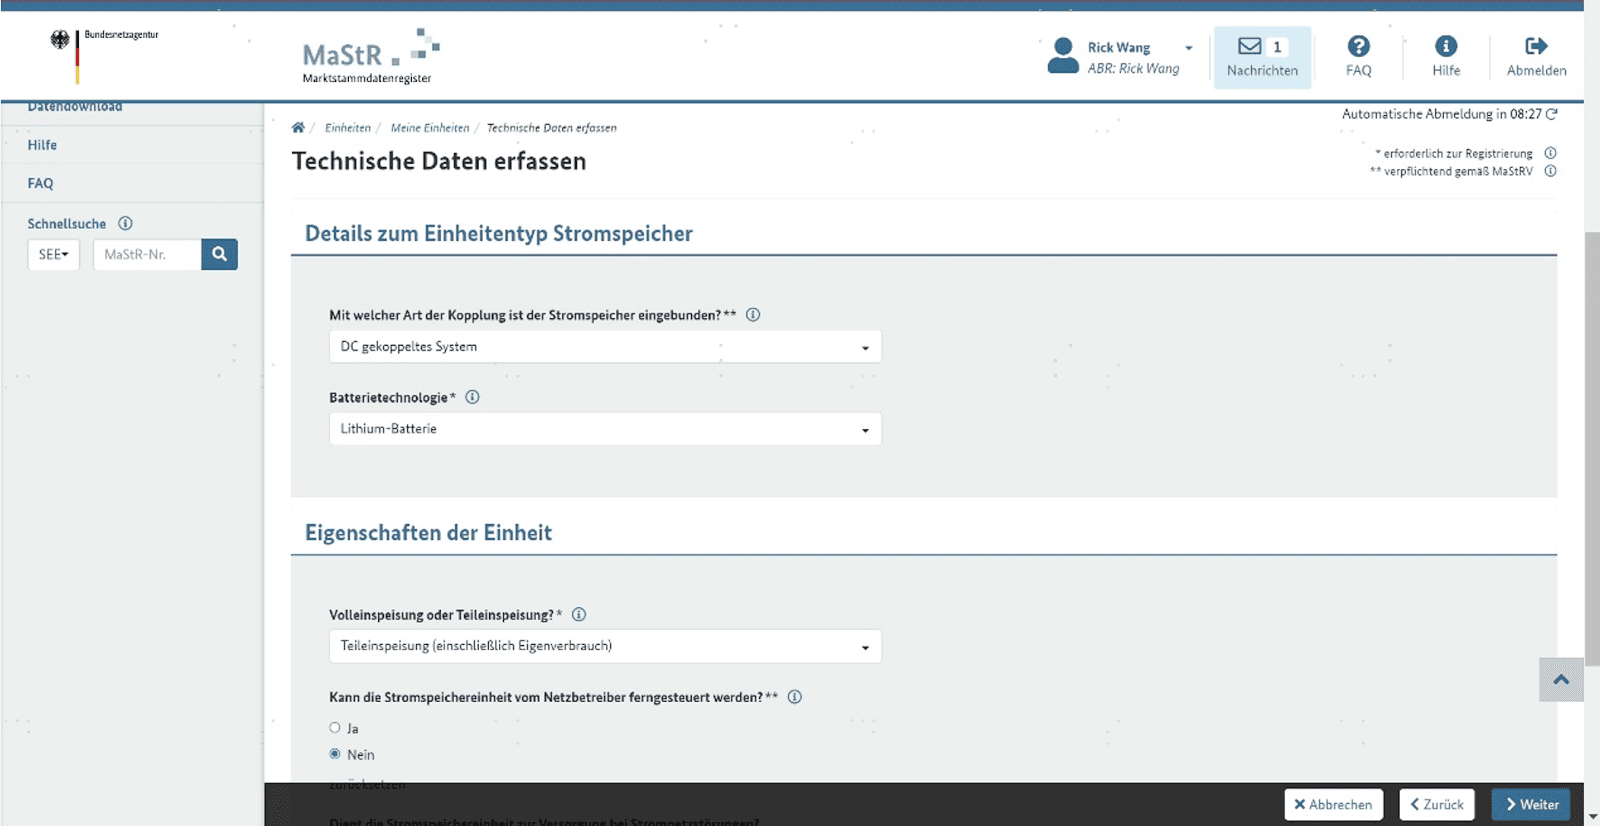Click the Abbrechen button
The image size is (1600, 826).
pos(1334,804)
